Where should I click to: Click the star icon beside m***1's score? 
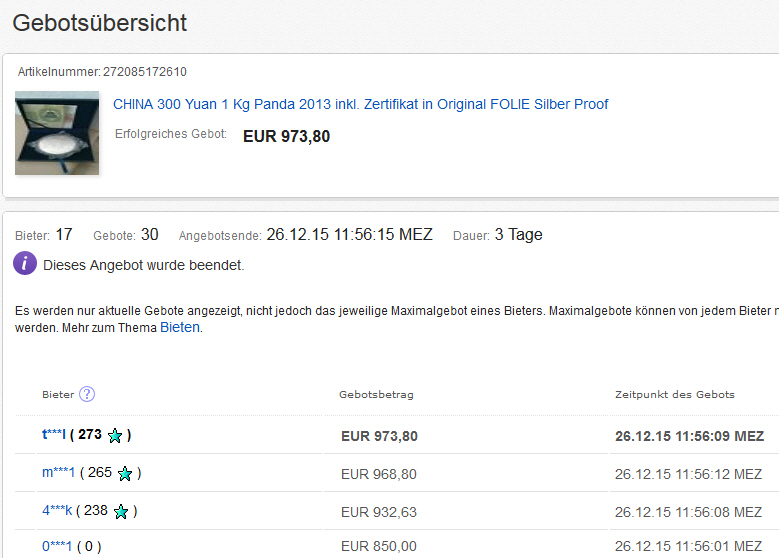(125, 473)
